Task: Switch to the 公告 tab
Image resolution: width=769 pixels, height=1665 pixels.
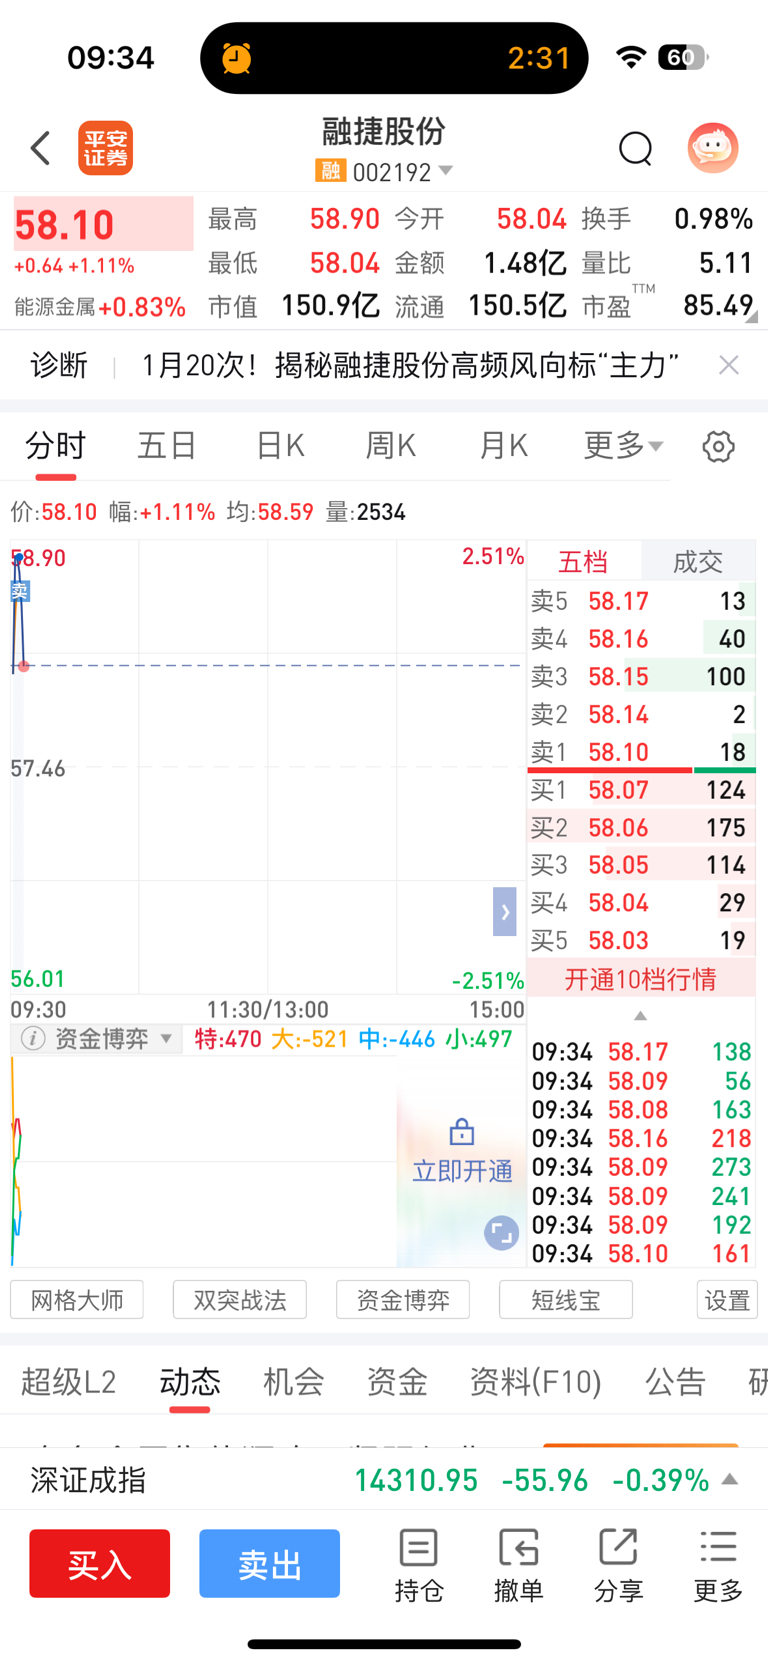Action: pos(675,1382)
